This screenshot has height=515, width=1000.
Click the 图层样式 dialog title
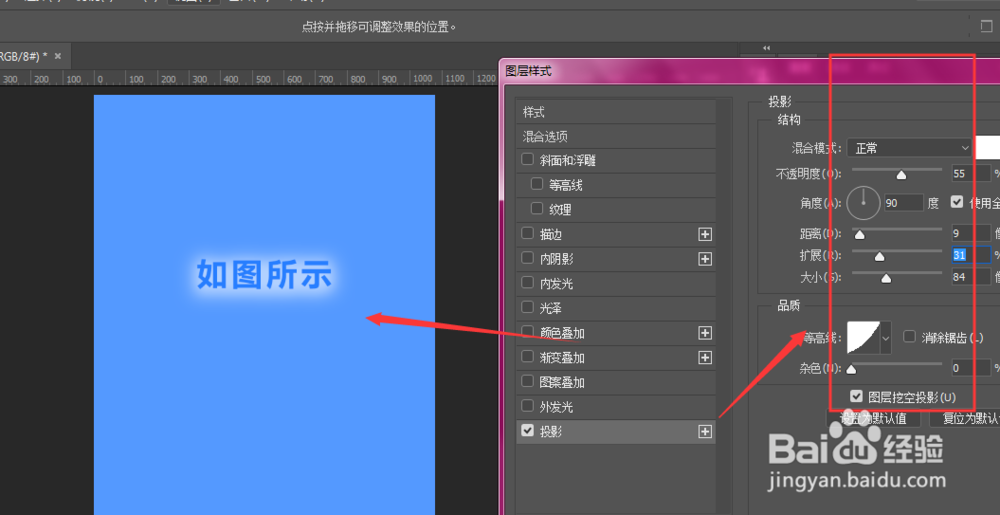[529, 71]
